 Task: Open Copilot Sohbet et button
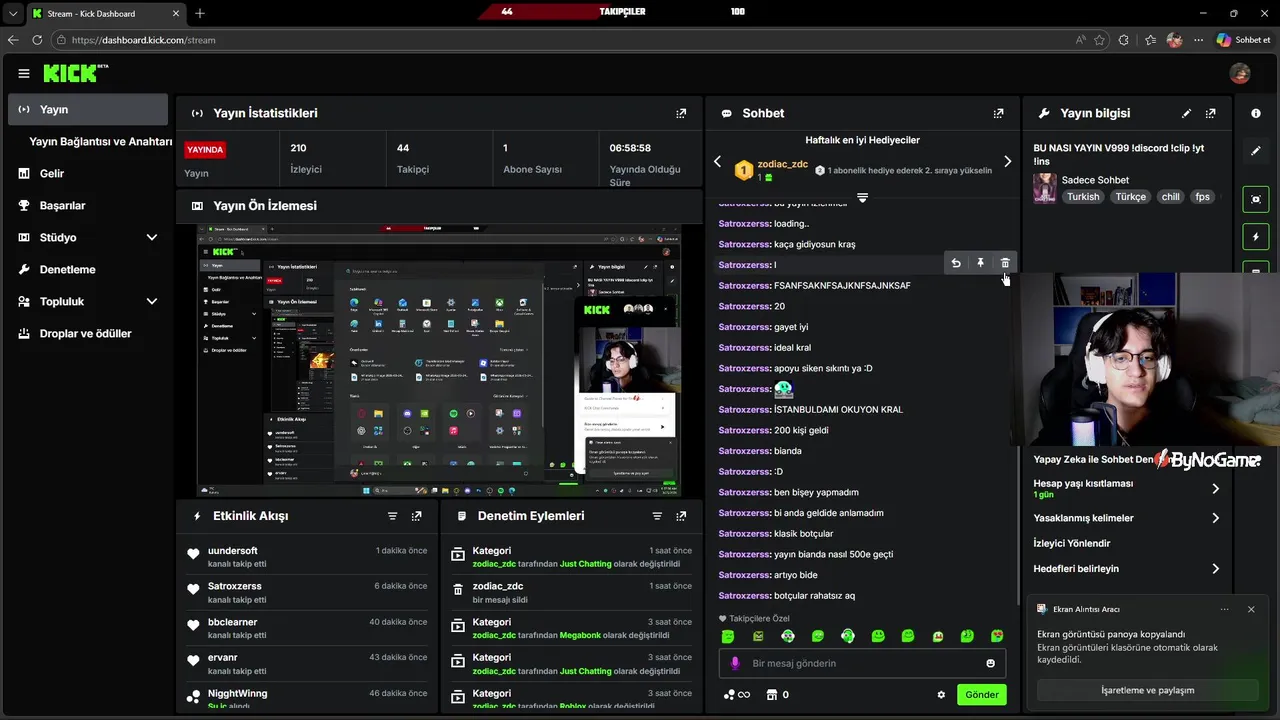1243,40
